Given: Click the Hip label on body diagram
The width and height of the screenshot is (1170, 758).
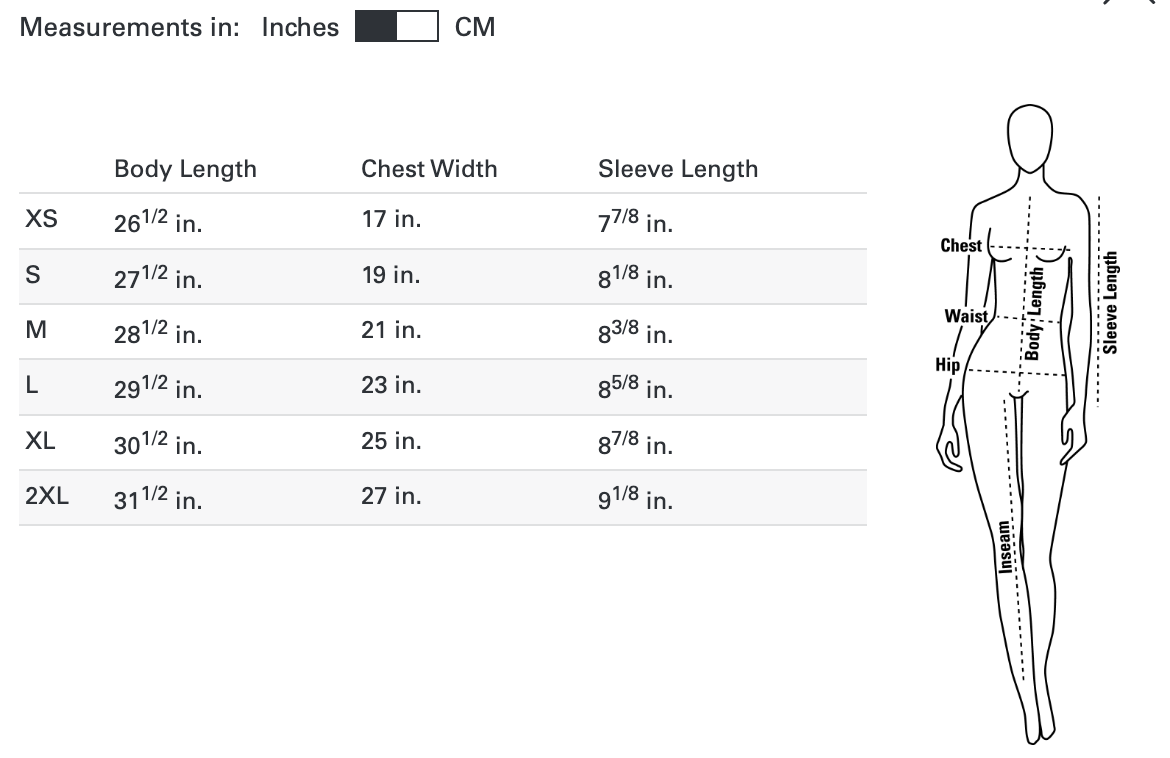Looking at the screenshot, I should 947,365.
